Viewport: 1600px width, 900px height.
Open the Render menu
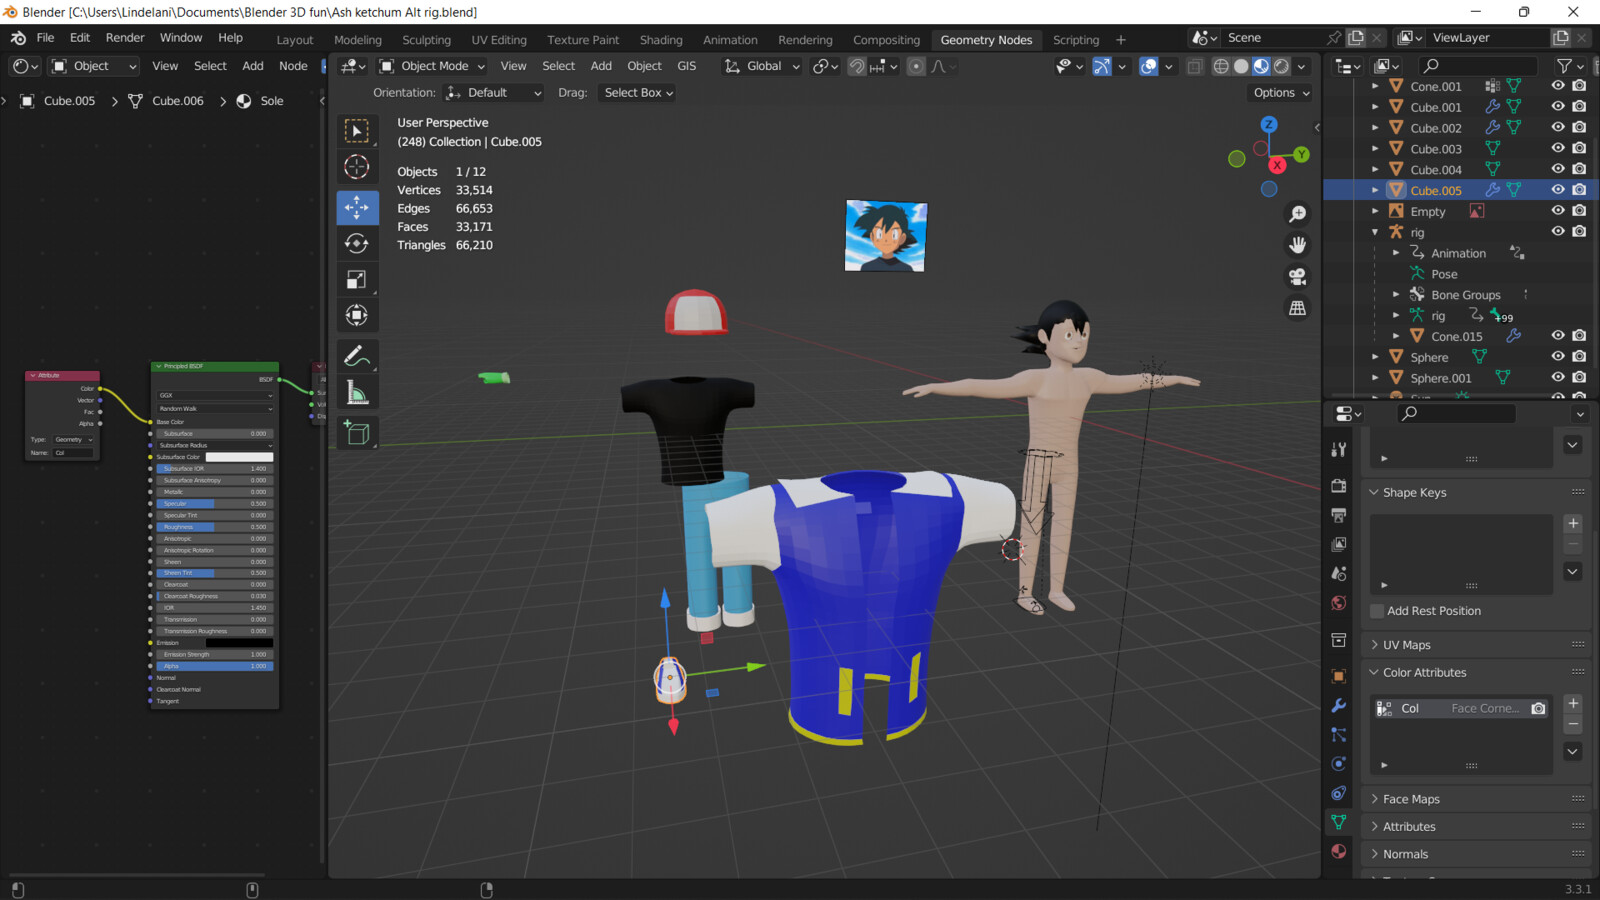pos(125,38)
